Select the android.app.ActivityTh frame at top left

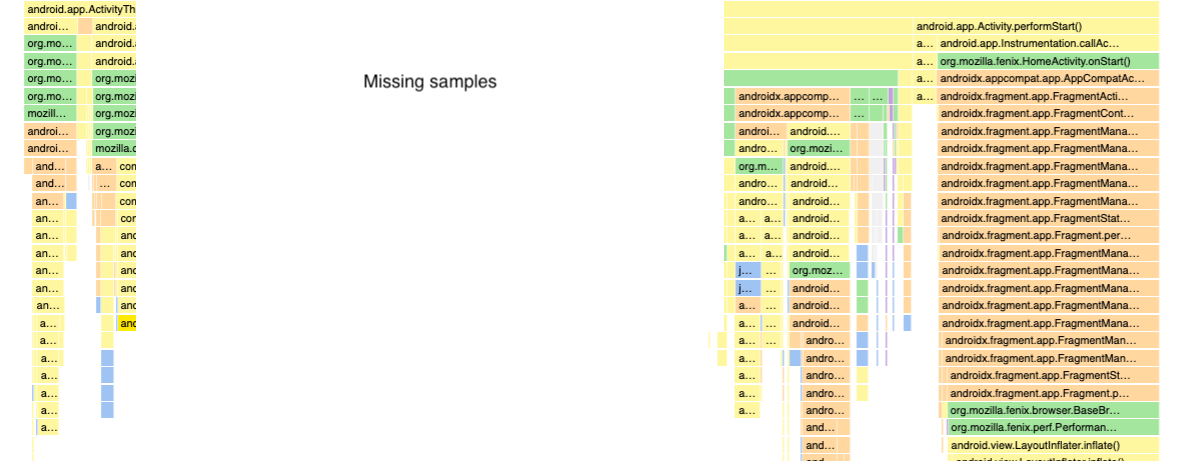coord(81,9)
